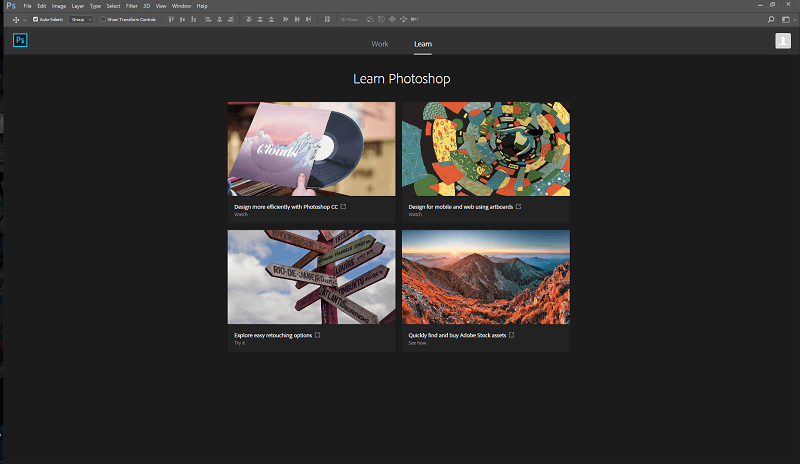800x464 pixels.
Task: Select 3D roll camera mode icon
Action: [x=381, y=19]
